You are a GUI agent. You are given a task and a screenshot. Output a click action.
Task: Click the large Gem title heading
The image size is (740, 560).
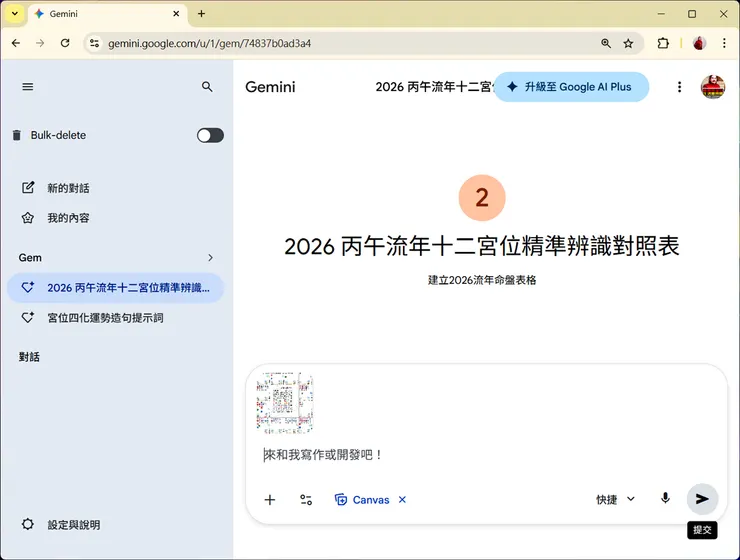click(x=482, y=246)
